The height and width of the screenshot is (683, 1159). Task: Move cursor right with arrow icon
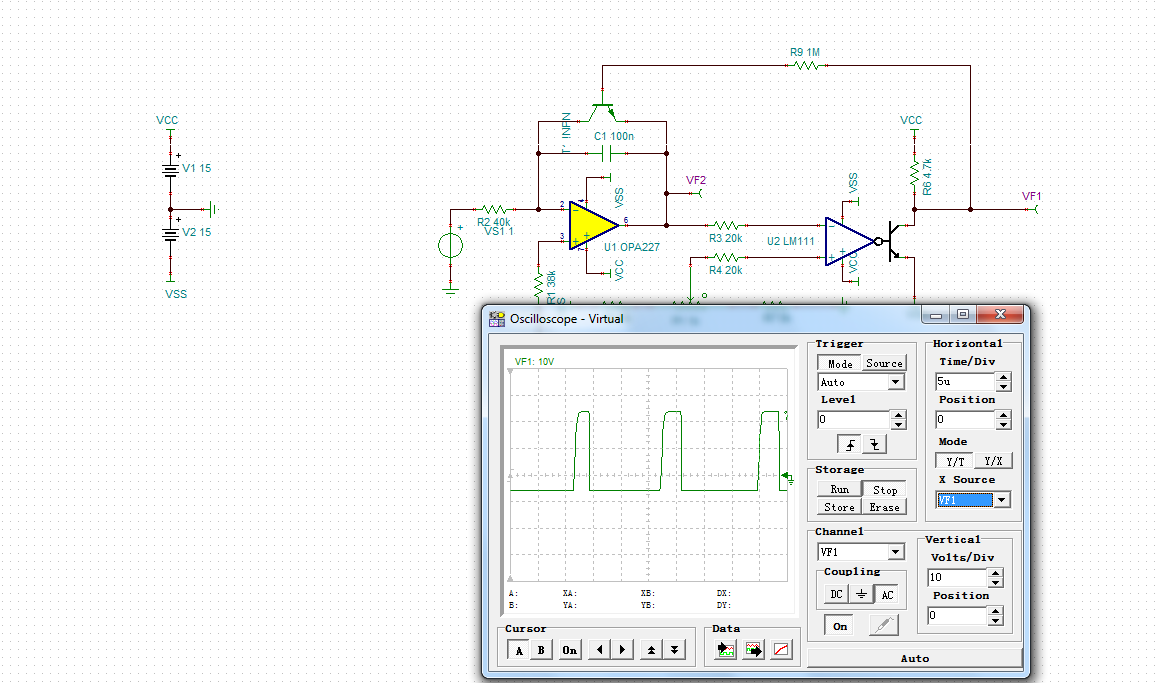pos(622,650)
